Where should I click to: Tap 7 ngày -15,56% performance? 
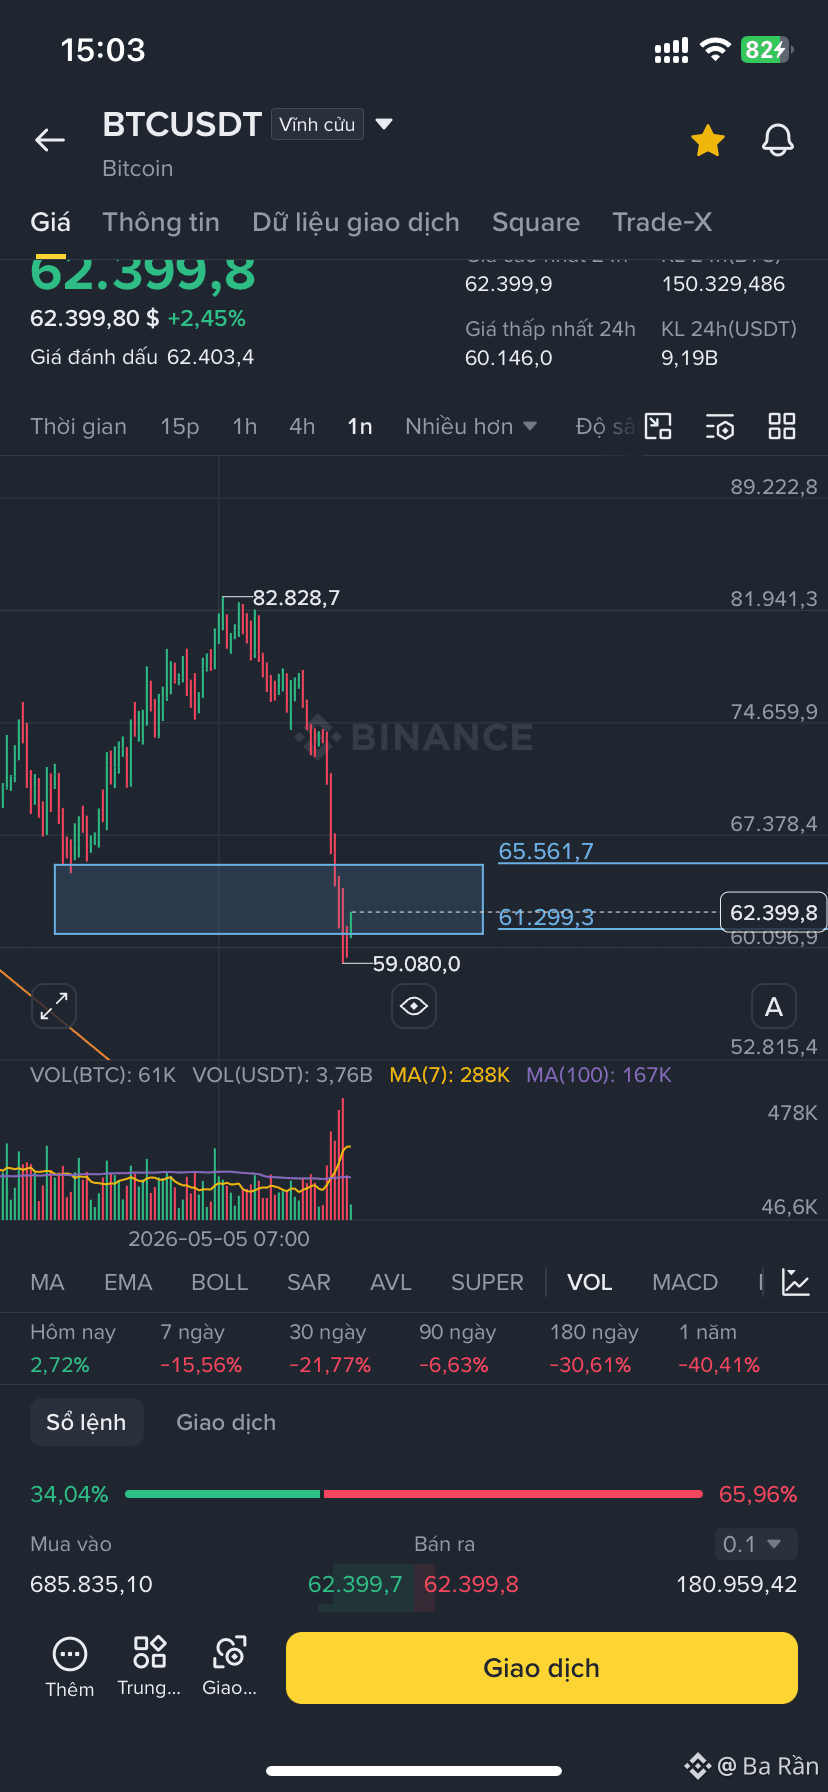(x=201, y=1348)
